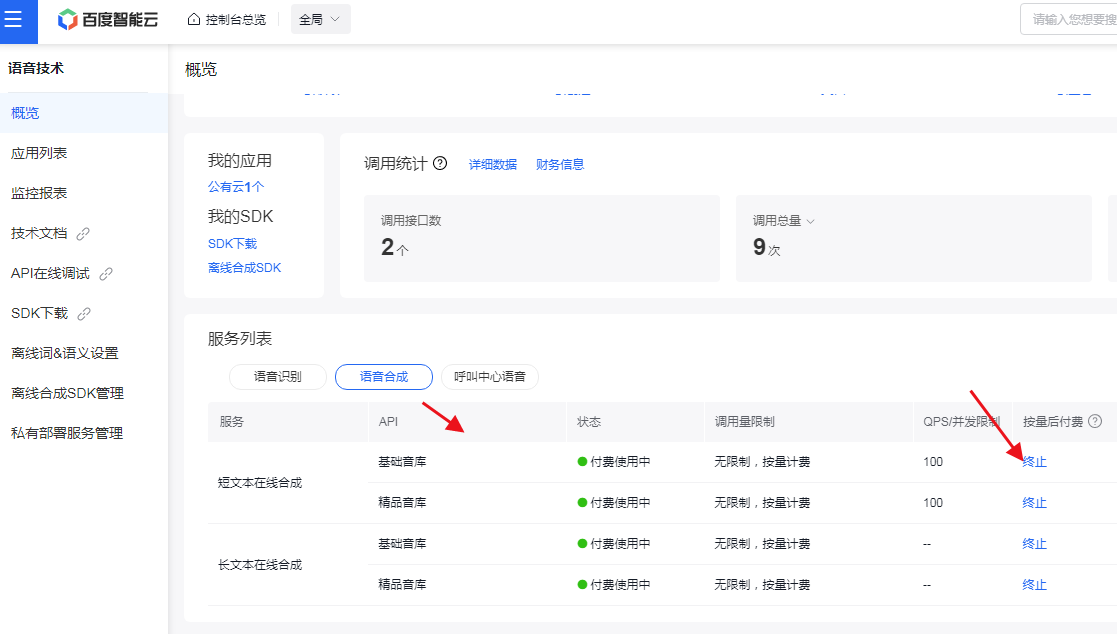The image size is (1117, 634).
Task: Open the 财务信息 link
Action: point(560,165)
